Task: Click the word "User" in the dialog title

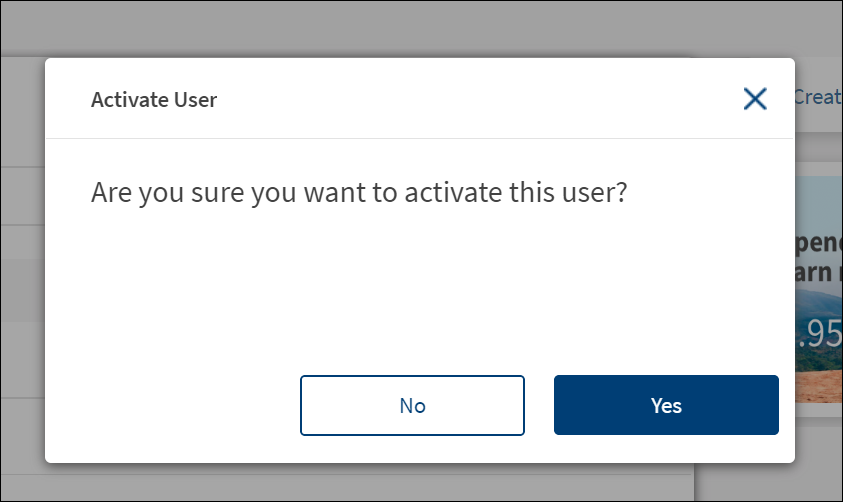Action: (198, 99)
